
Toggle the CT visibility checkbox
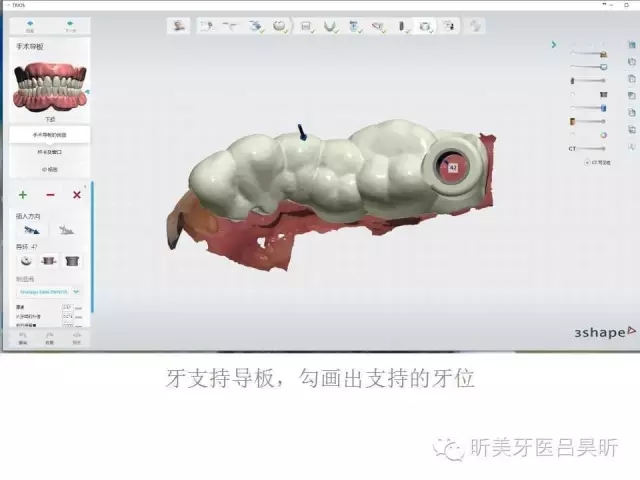point(589,160)
